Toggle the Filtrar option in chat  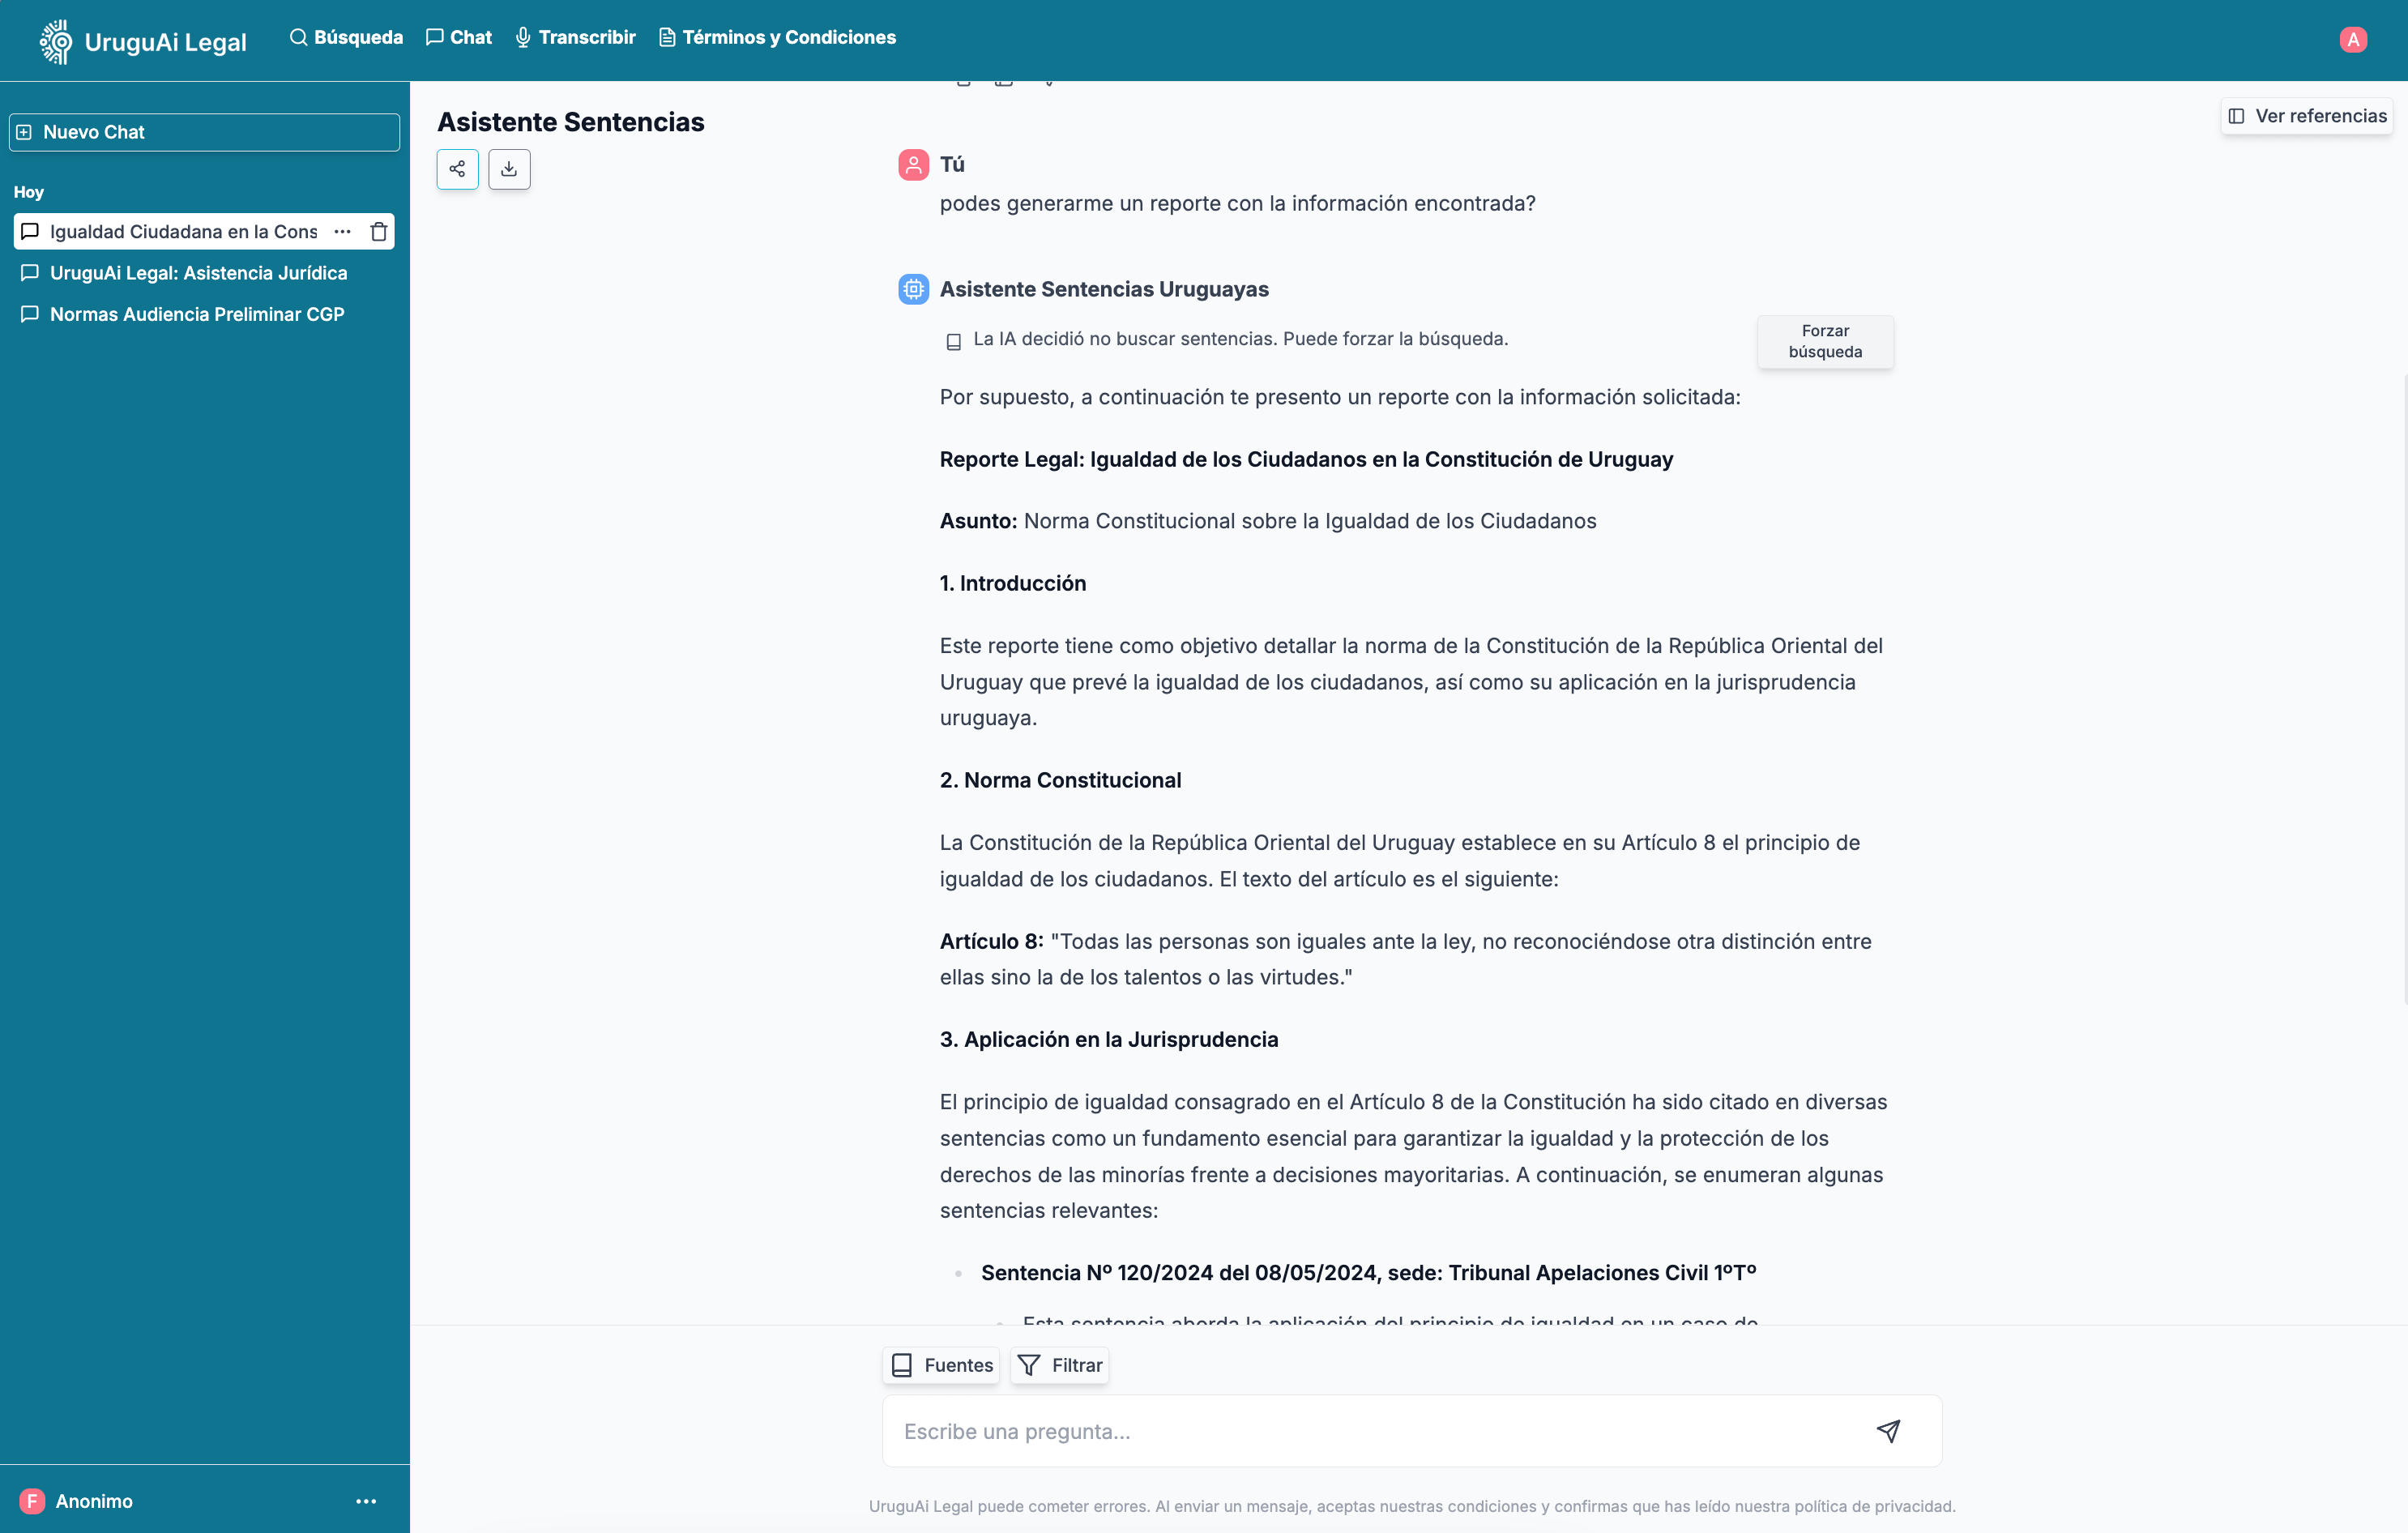tap(1058, 1366)
